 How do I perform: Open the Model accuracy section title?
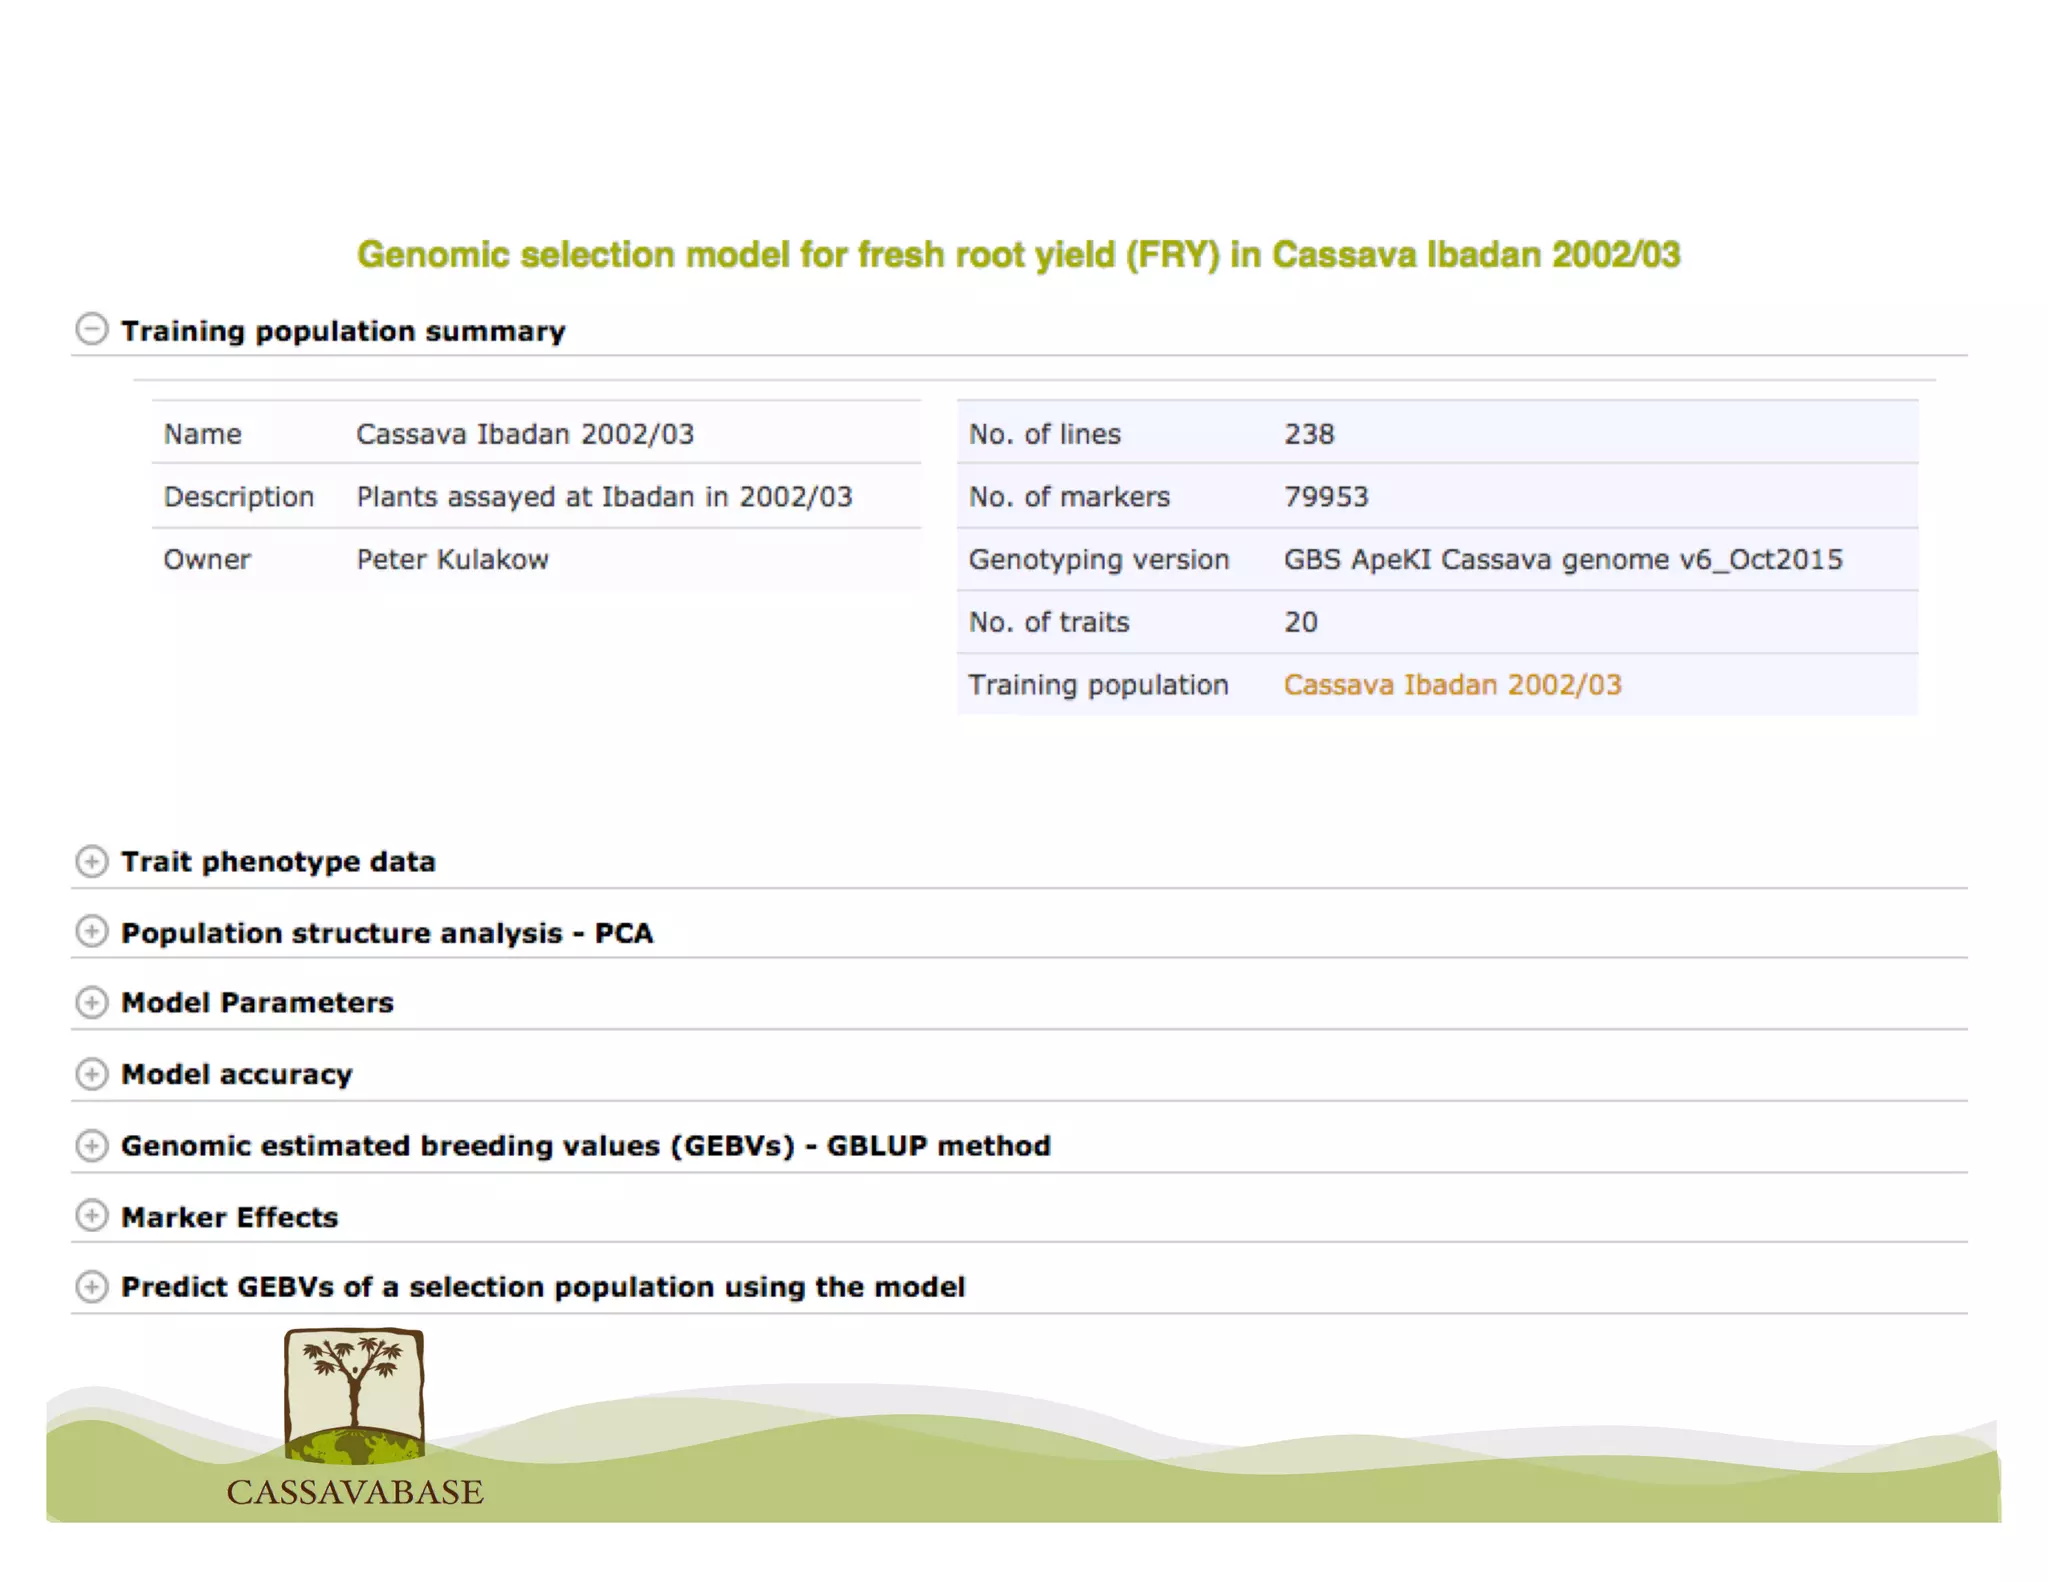pyautogui.click(x=237, y=1075)
